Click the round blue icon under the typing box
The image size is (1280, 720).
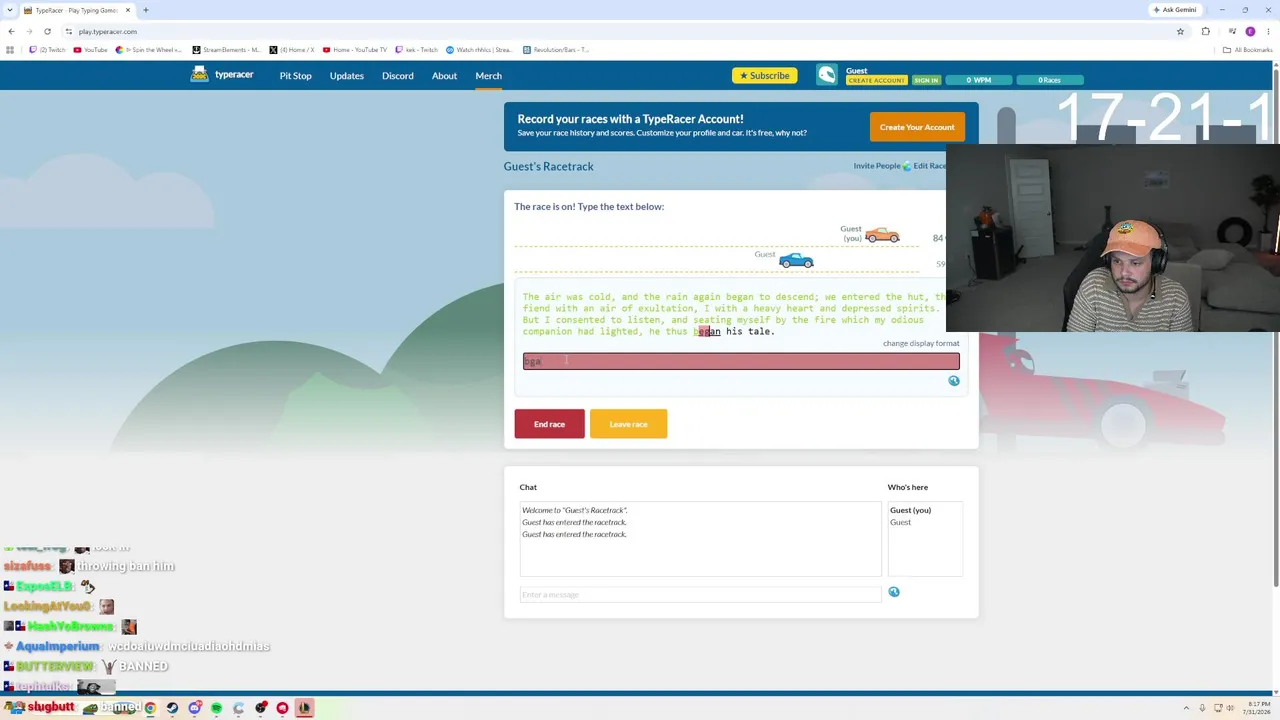click(953, 381)
